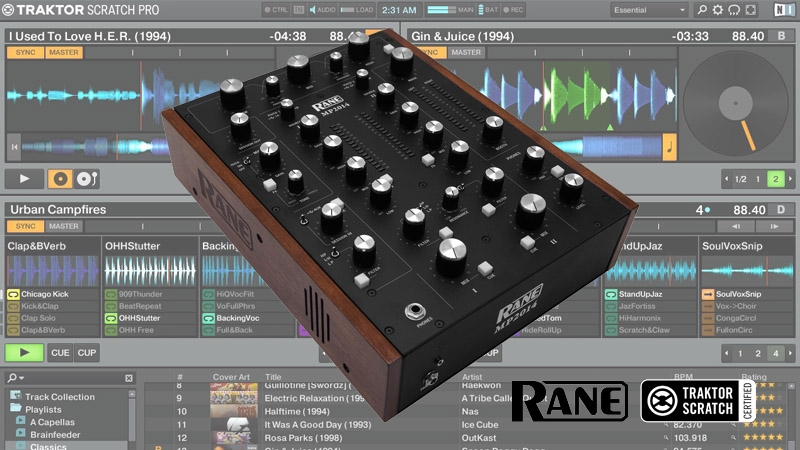
Task: Click the BAT battery indicator
Action: tap(488, 10)
